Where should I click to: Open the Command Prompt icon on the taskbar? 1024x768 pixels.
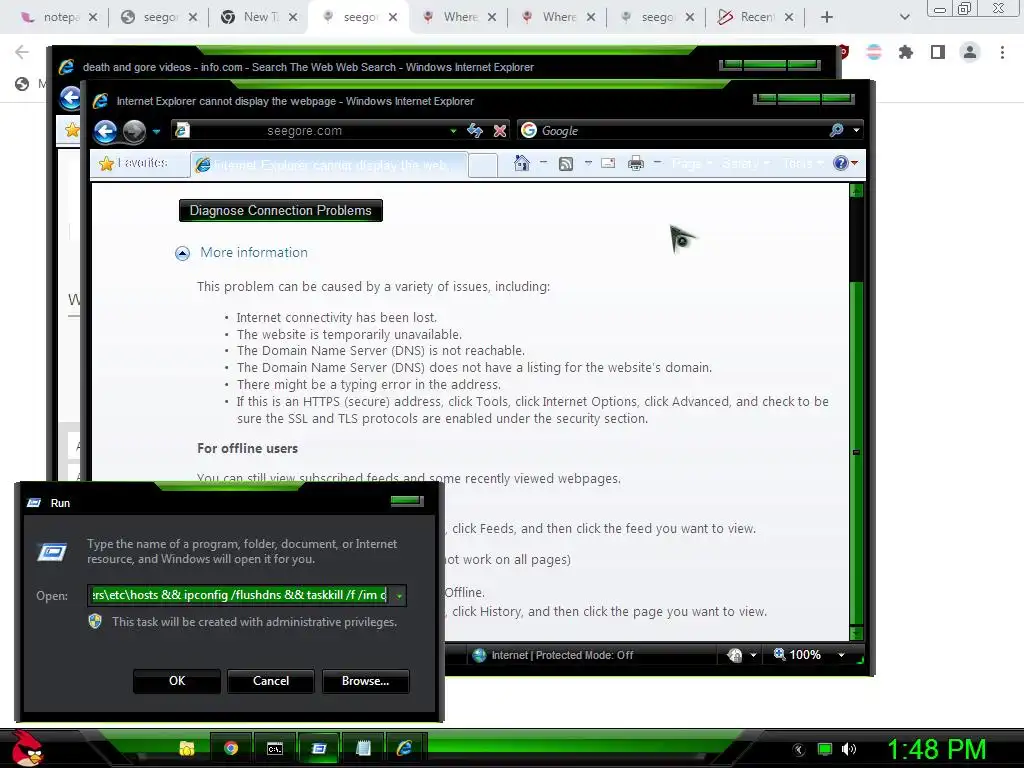(x=275, y=748)
